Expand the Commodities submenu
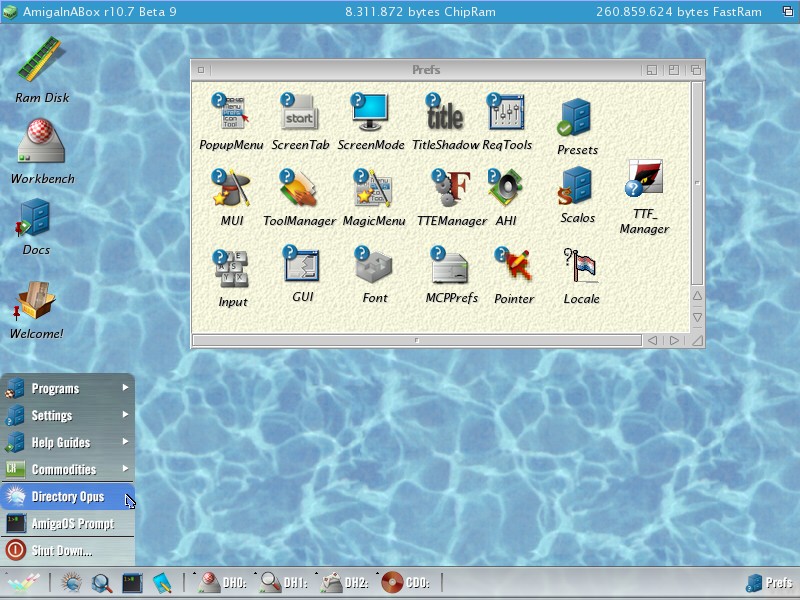Screen dimensions: 800x600 pos(67,469)
